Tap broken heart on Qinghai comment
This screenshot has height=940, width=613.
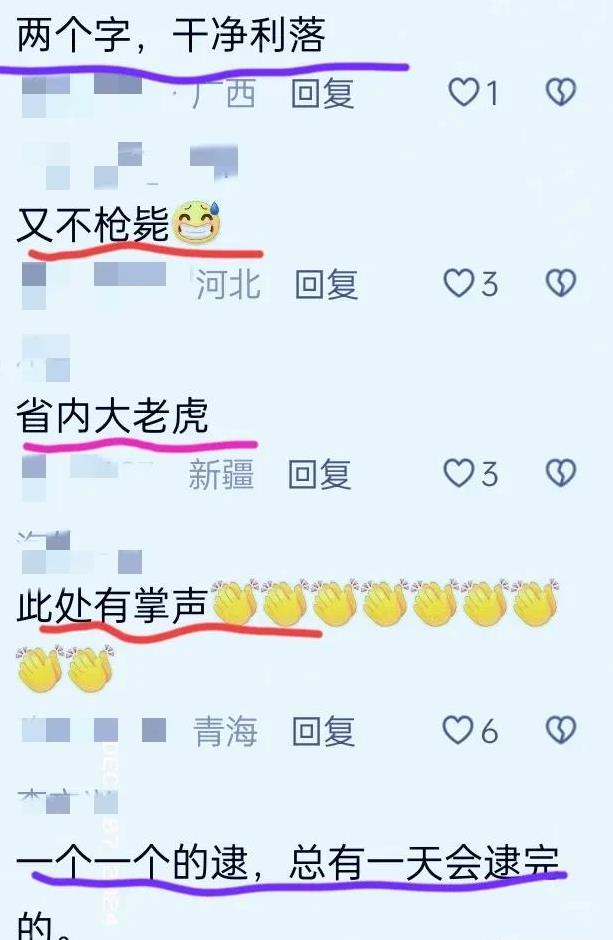tap(561, 730)
